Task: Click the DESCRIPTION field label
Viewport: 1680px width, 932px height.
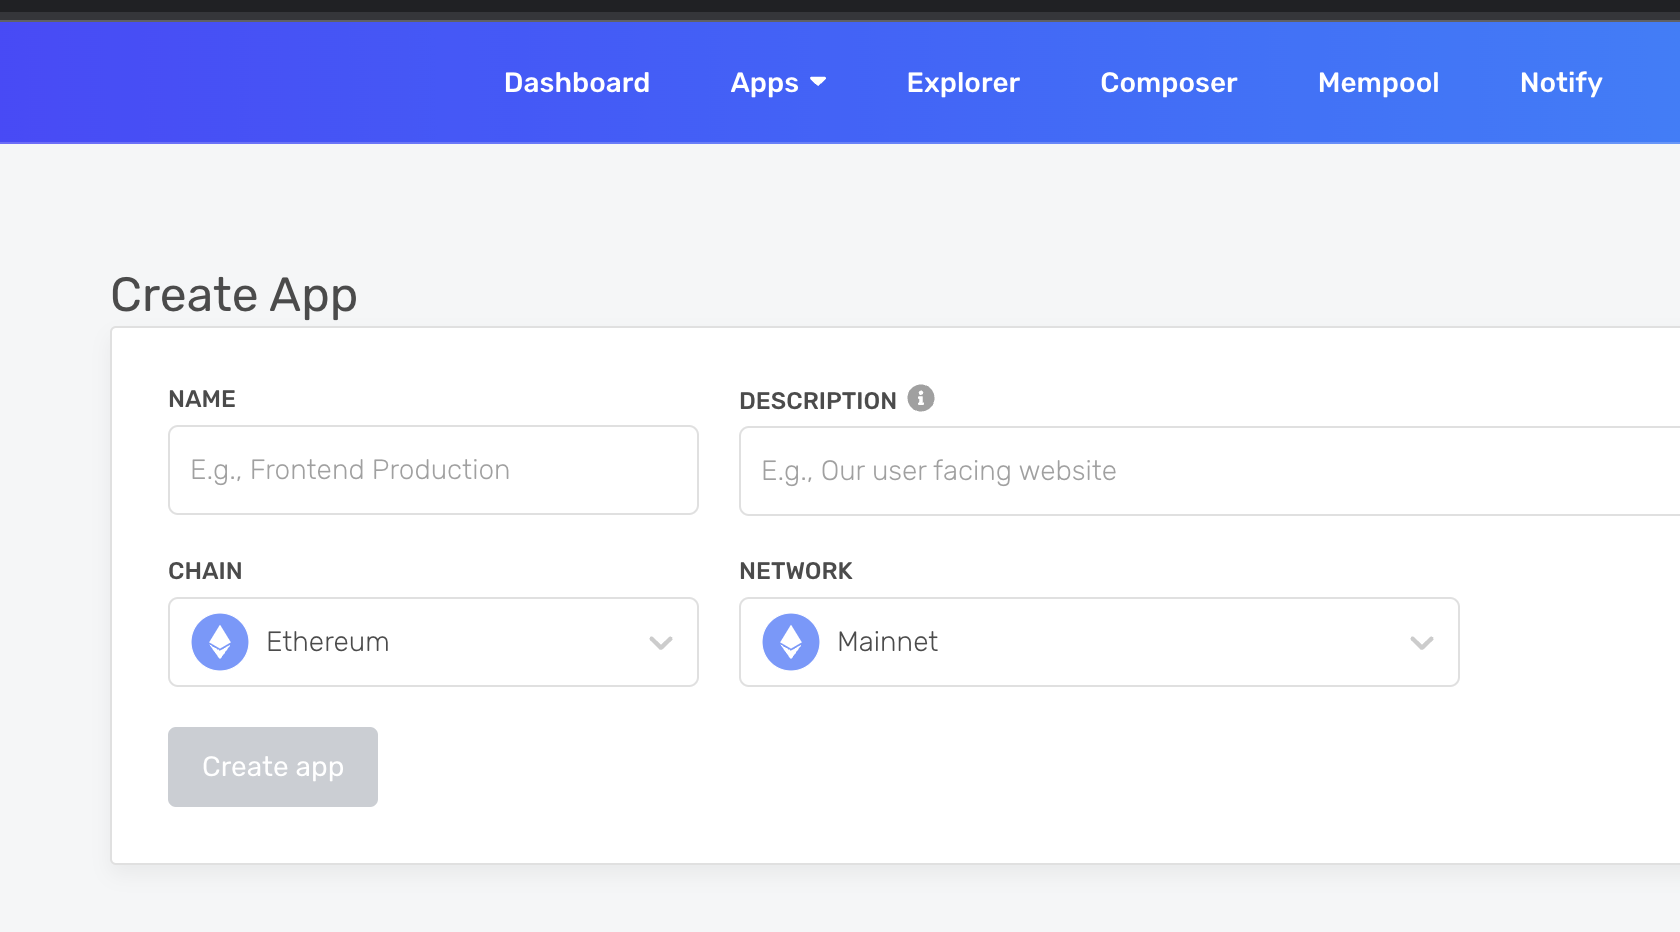Action: click(x=818, y=401)
